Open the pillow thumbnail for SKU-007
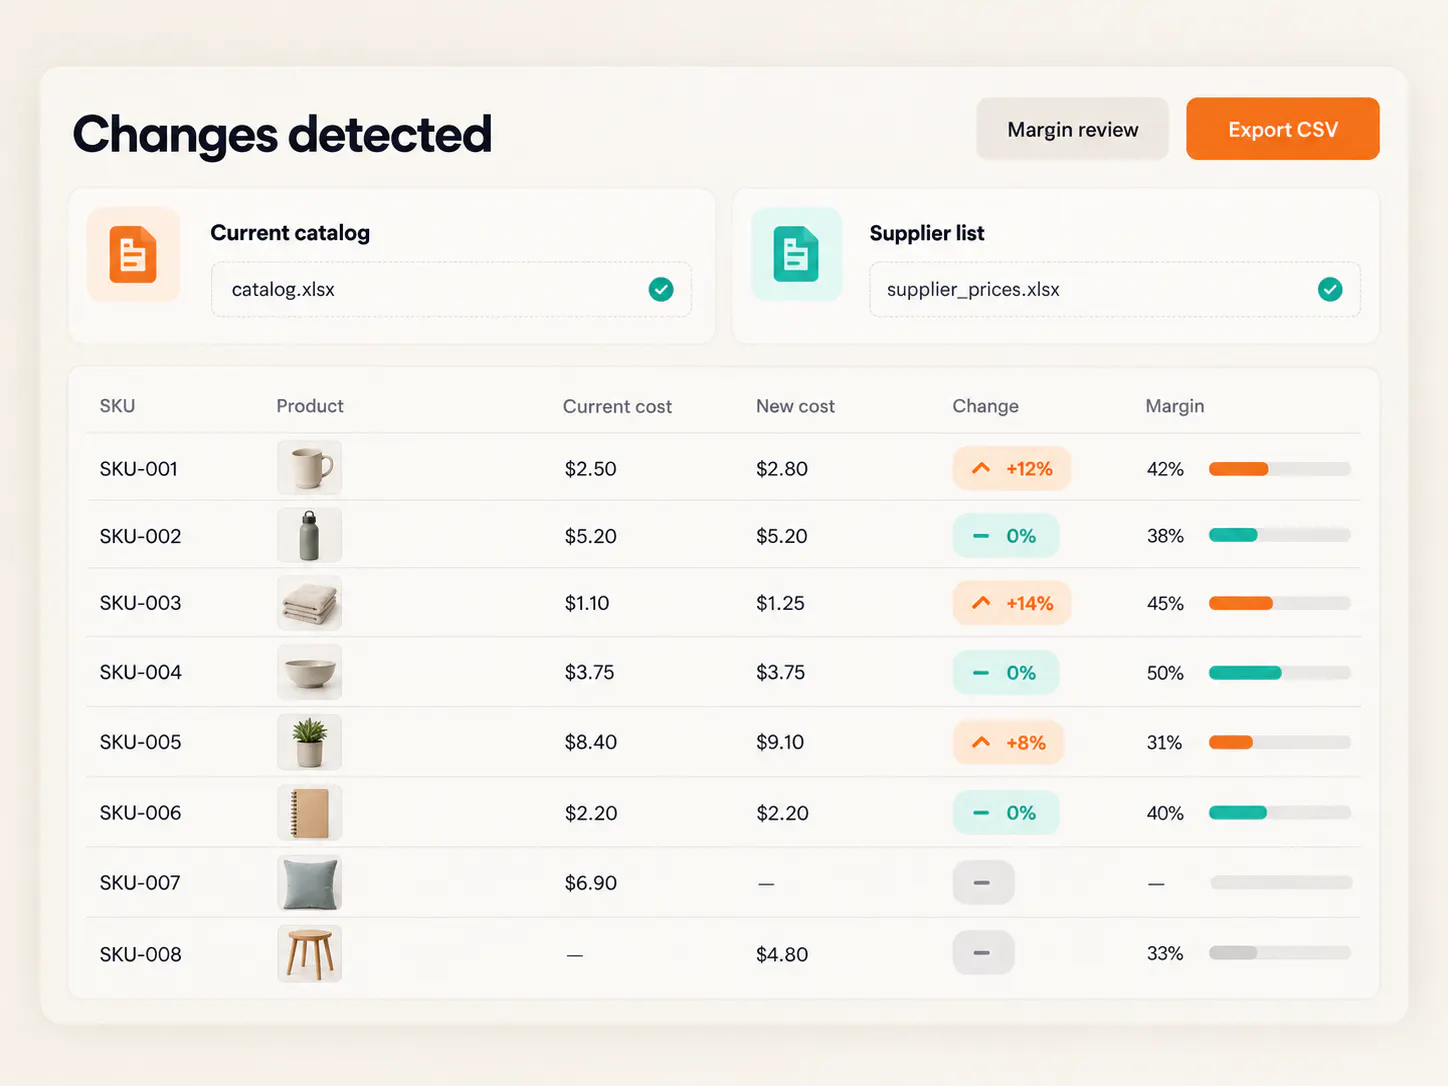Viewport: 1448px width, 1086px height. [x=310, y=882]
